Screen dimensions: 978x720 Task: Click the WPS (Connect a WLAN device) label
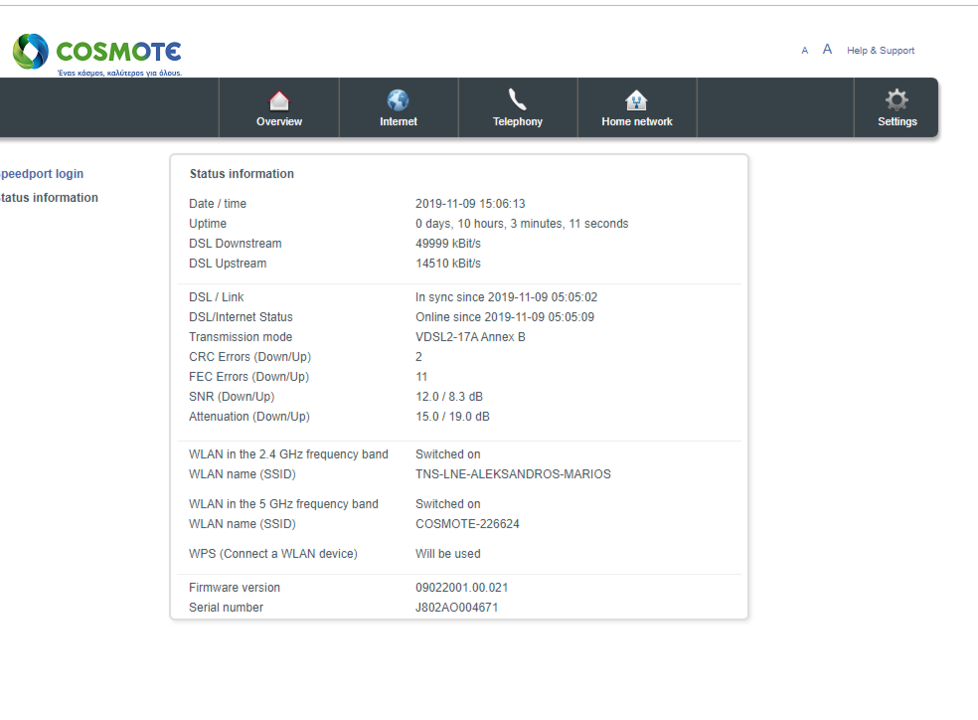pyautogui.click(x=273, y=555)
